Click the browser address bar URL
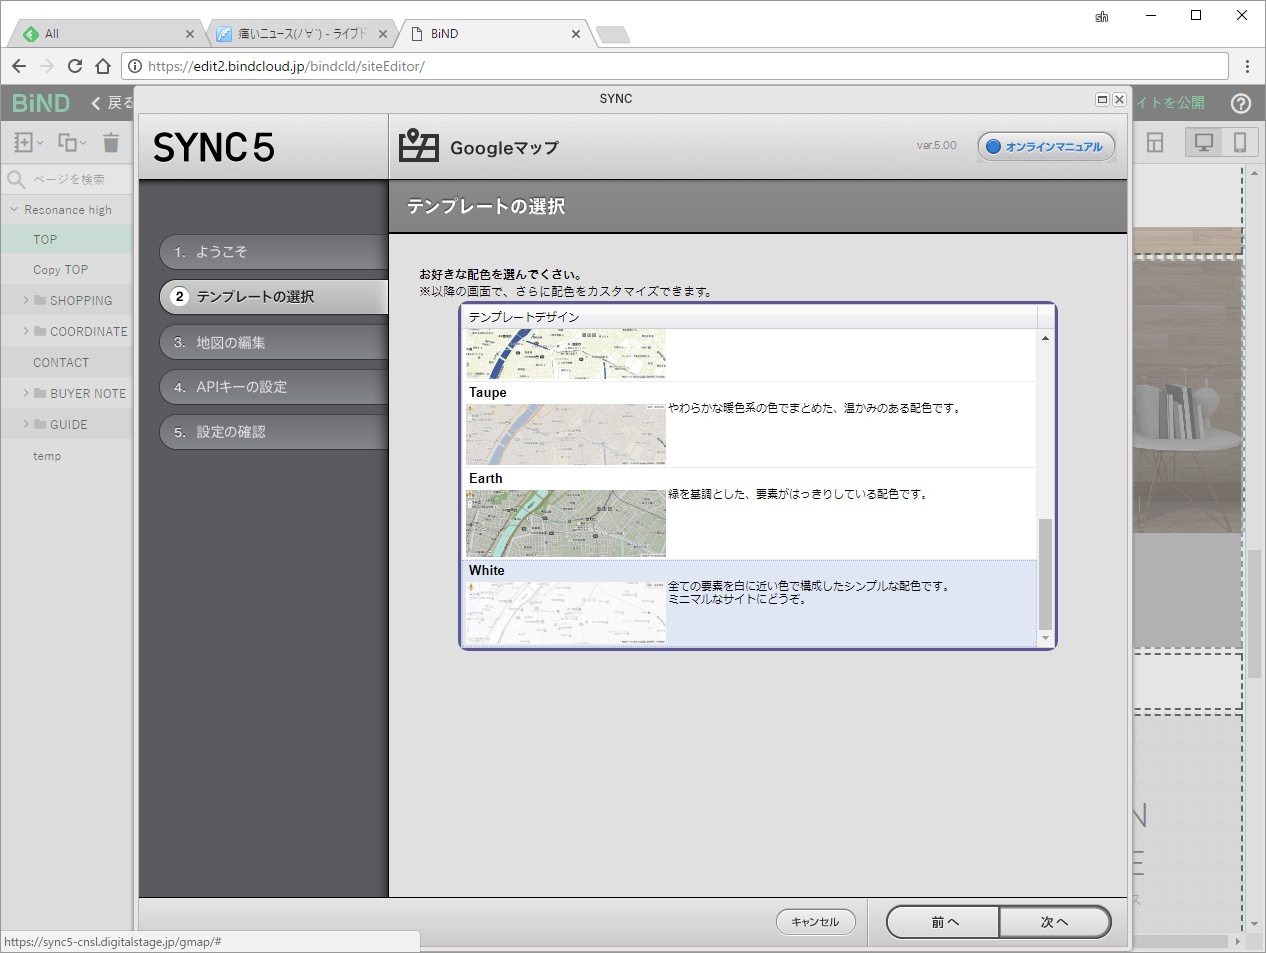 tap(286, 66)
